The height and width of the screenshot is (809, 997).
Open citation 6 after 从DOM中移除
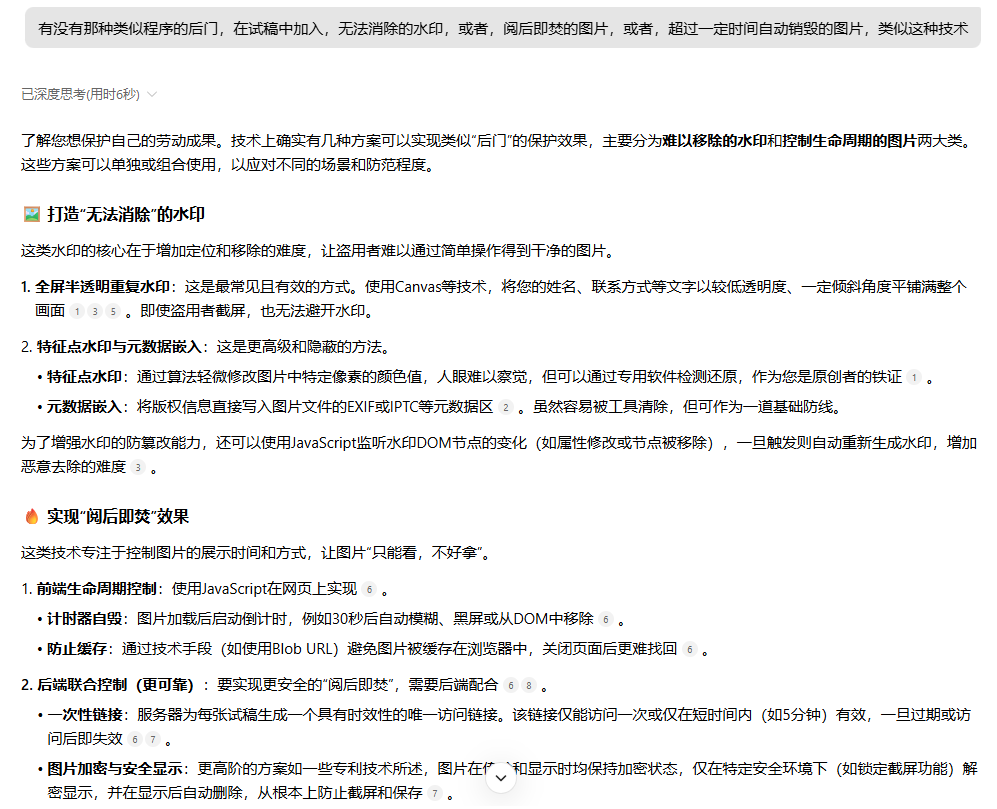pos(605,619)
